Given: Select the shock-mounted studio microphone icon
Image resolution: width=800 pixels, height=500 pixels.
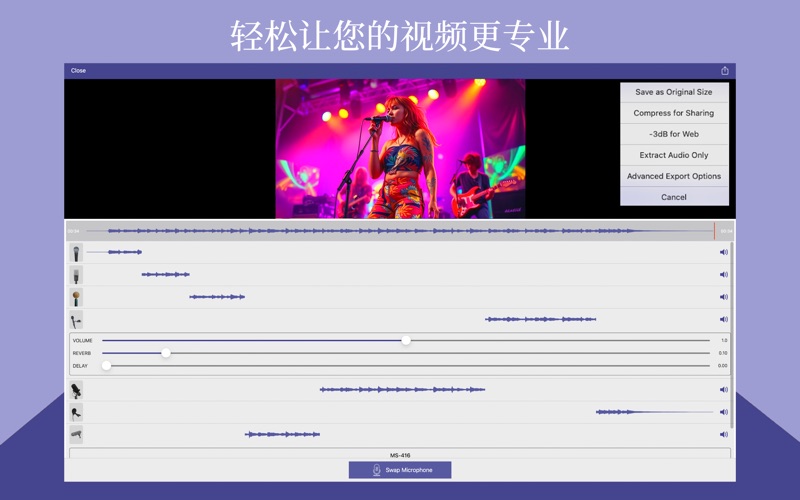Looking at the screenshot, I should (x=76, y=390).
